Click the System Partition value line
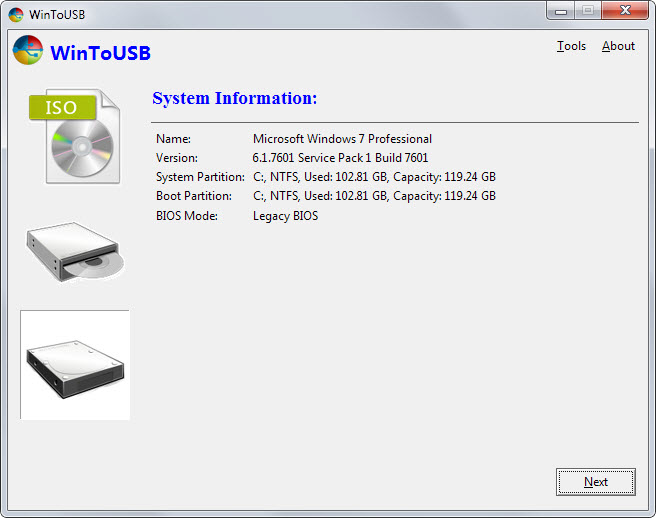This screenshot has height=518, width=656. [x=374, y=177]
